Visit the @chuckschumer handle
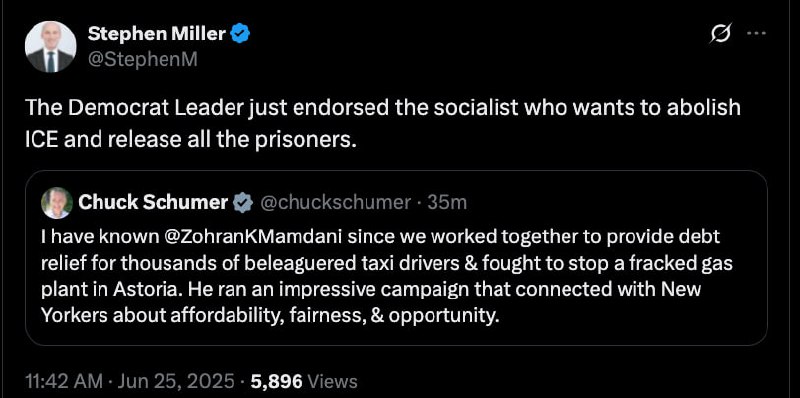Image resolution: width=800 pixels, height=398 pixels. coord(336,203)
